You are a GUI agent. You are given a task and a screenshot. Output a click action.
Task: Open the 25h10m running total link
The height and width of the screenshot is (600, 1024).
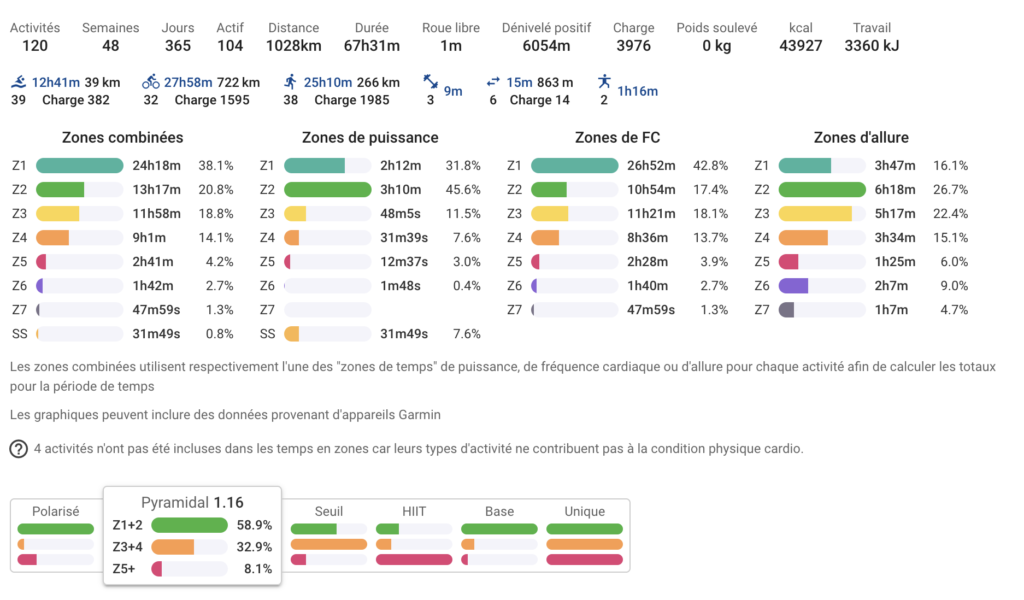pos(328,82)
